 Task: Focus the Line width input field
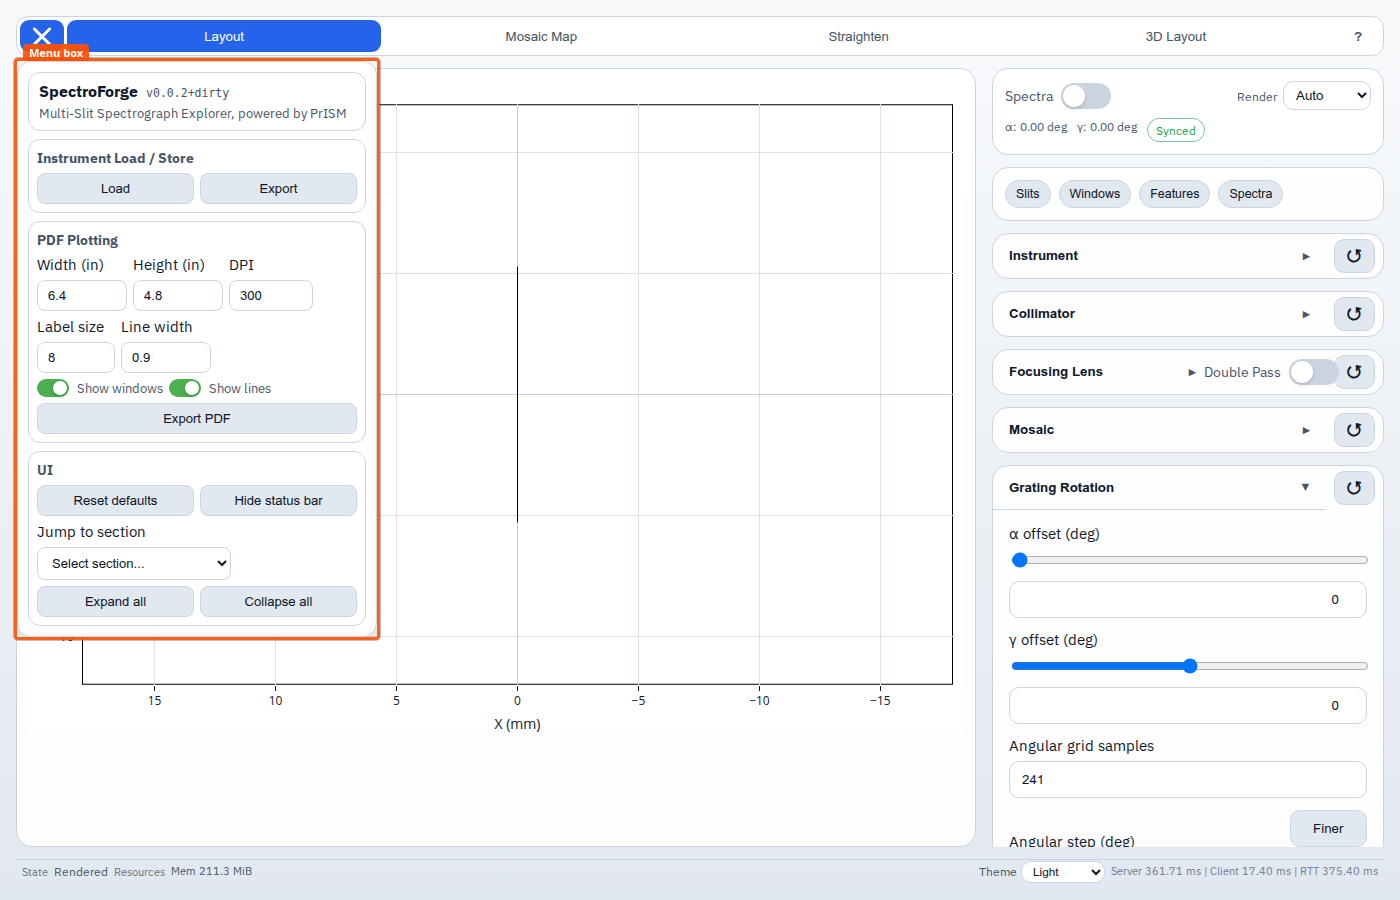166,358
